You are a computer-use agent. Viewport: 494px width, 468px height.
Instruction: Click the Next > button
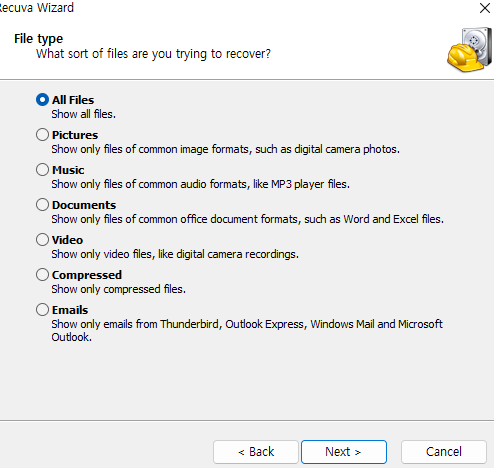(344, 452)
